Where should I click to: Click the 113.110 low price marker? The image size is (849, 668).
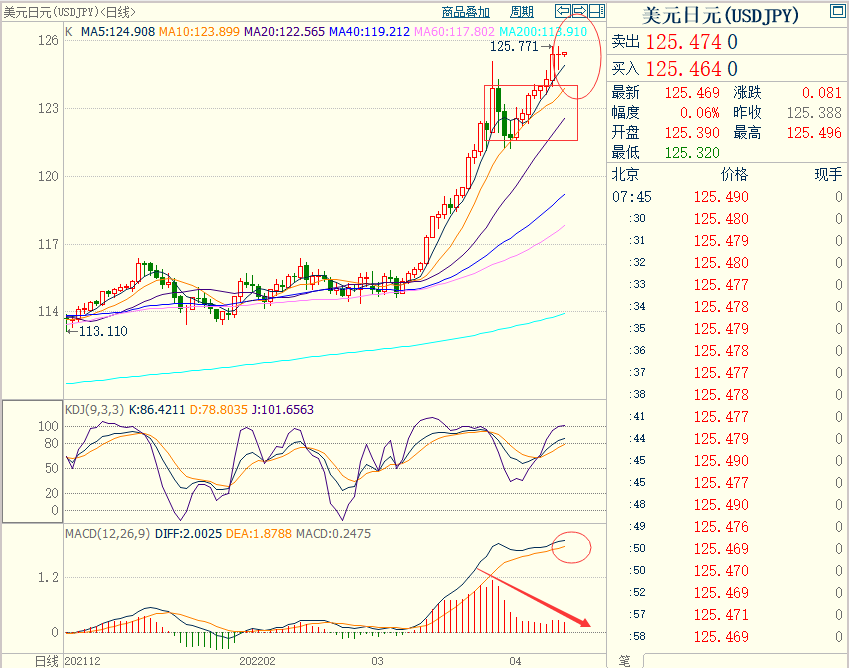click(103, 331)
